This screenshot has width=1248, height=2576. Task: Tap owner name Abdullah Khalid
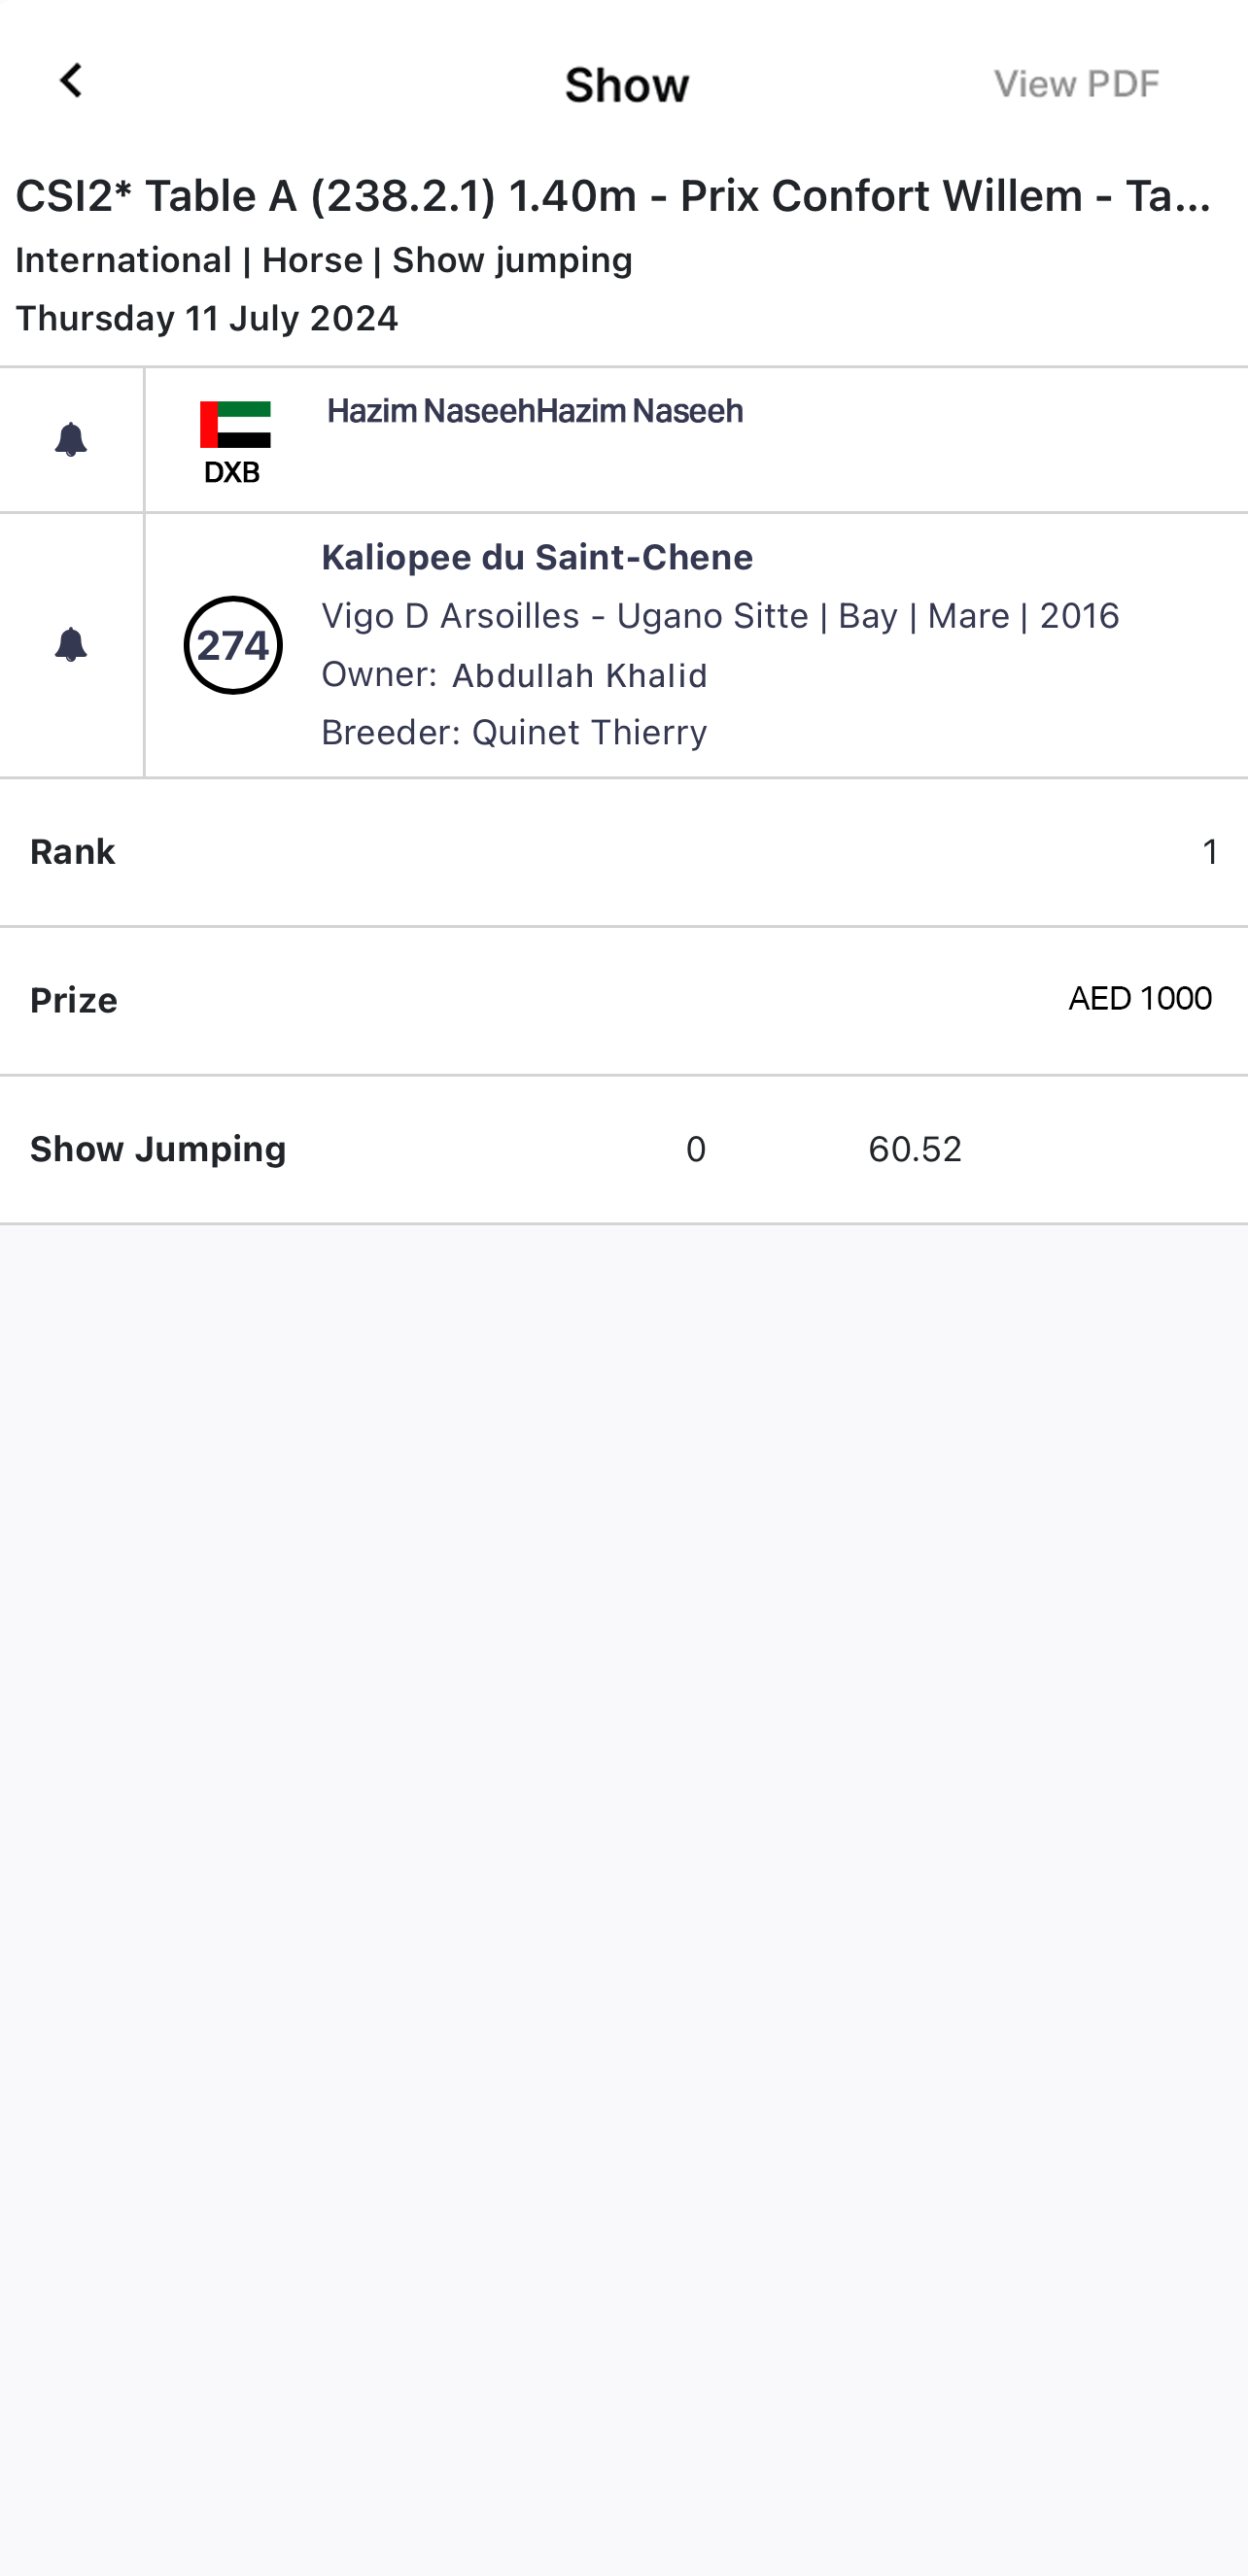[x=579, y=676]
